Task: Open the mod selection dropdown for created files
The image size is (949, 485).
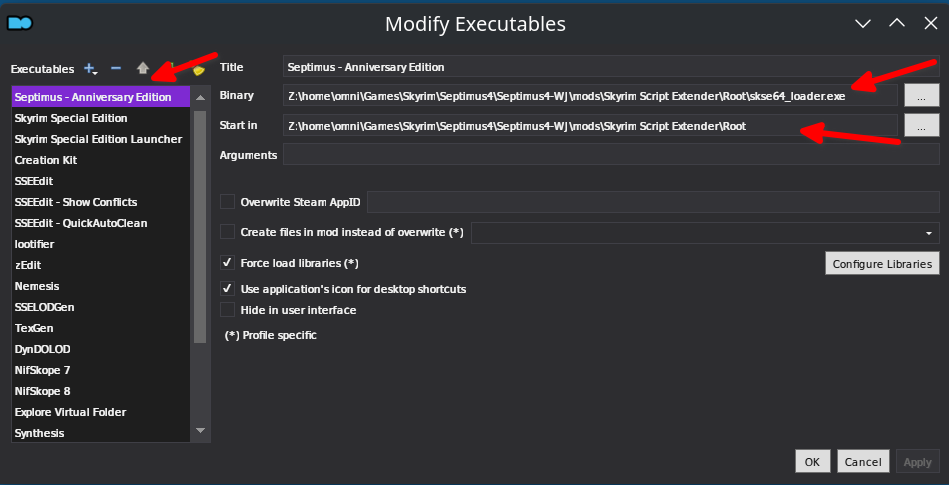Action: click(930, 232)
